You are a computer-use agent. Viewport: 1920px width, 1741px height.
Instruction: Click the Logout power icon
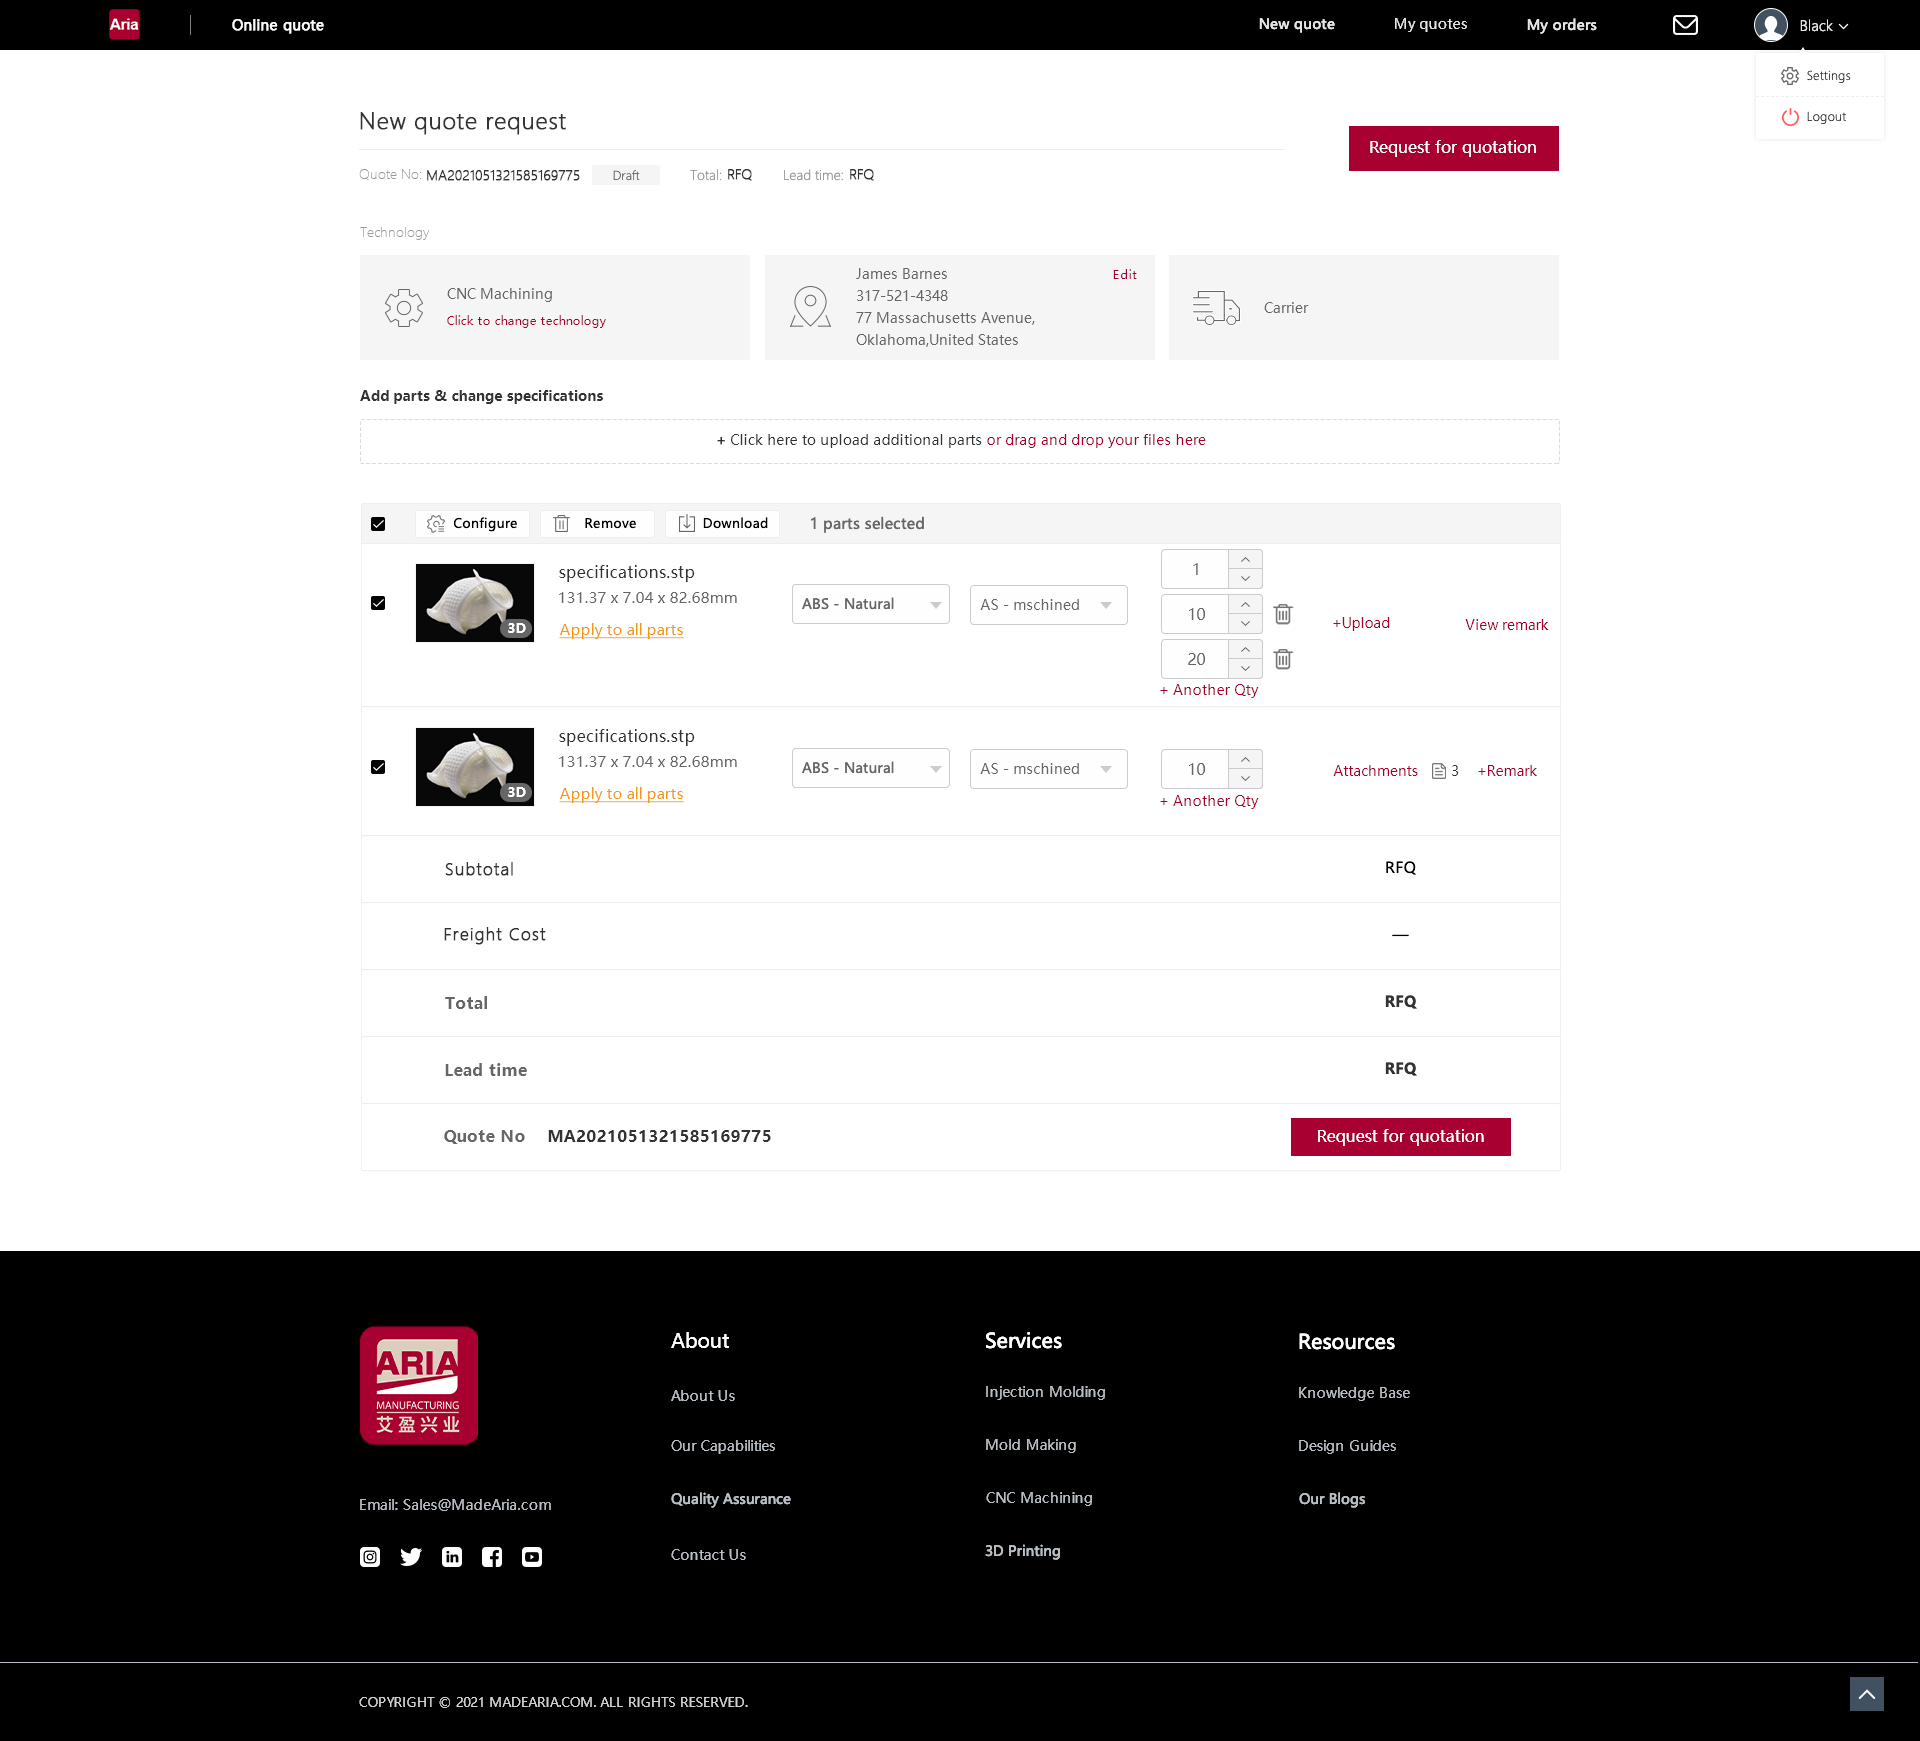(1790, 117)
